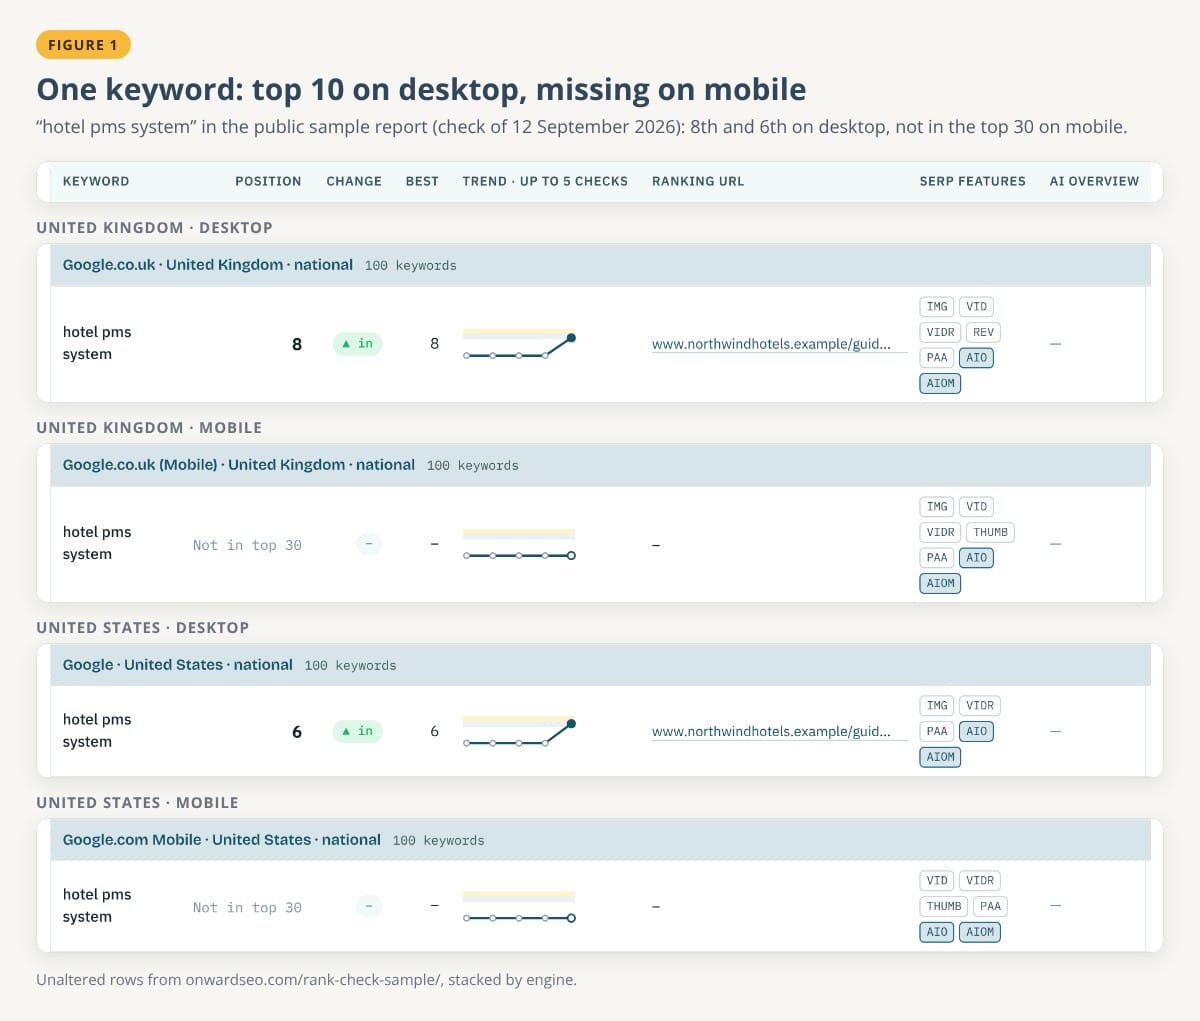Click '100 keywords' beside the Google.co.uk (Mobile) heading
Image resolution: width=1200 pixels, height=1021 pixels.
pos(473,466)
